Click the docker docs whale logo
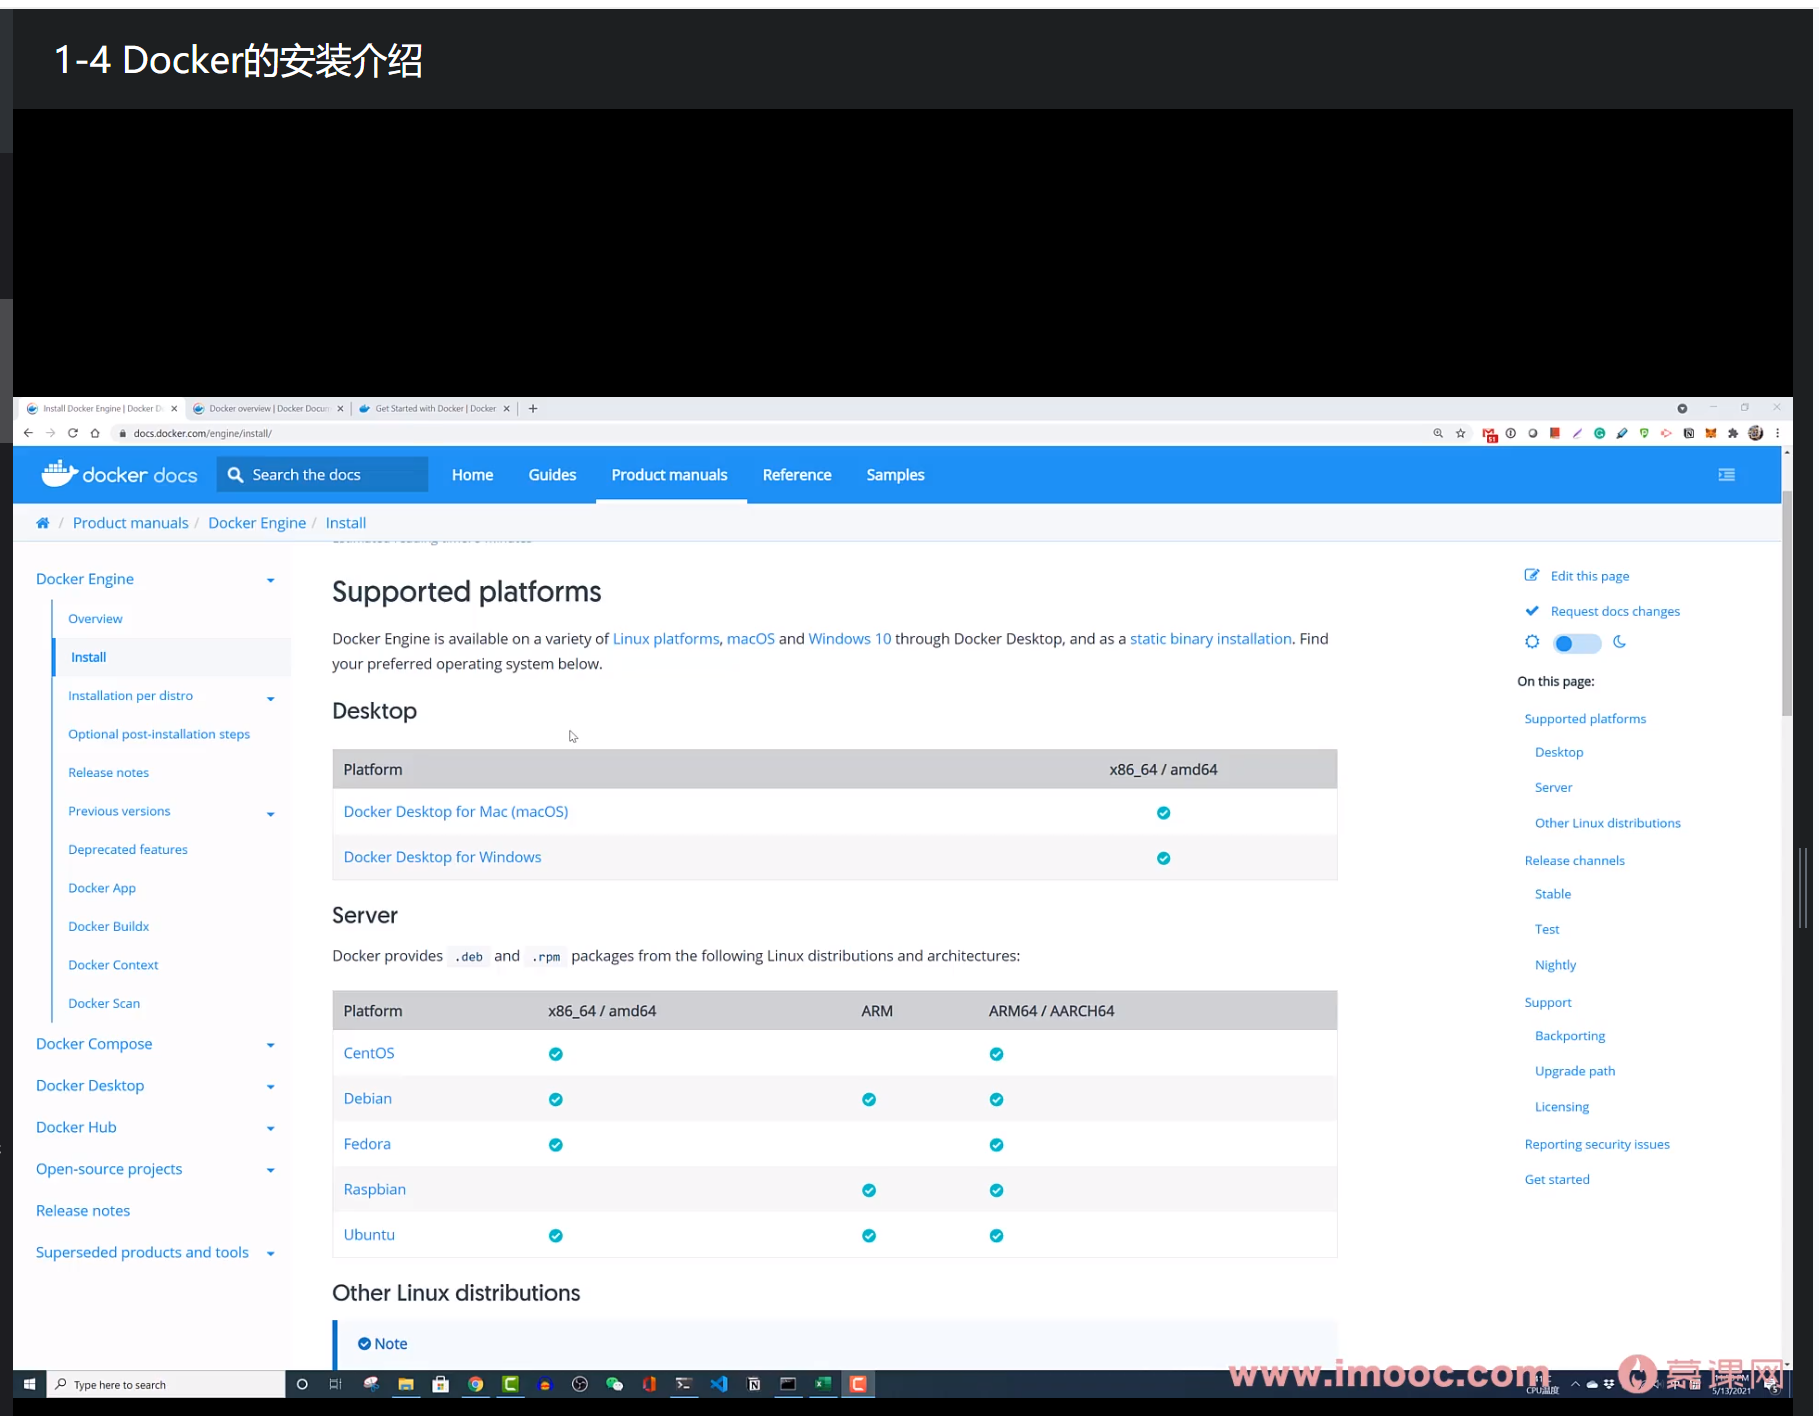Viewport: 1819px width, 1416px height. coord(119,474)
